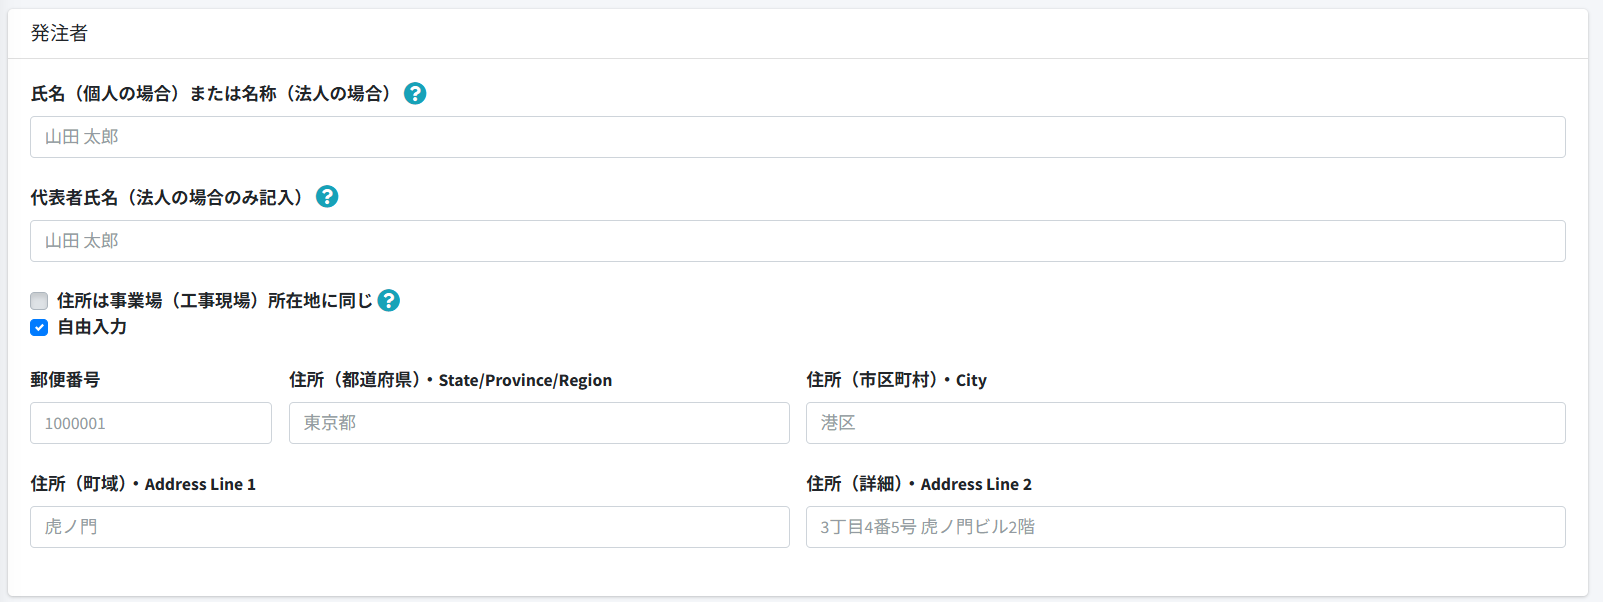Click the 住所（市区町村）City label
The height and width of the screenshot is (602, 1603).
pyautogui.click(x=896, y=380)
